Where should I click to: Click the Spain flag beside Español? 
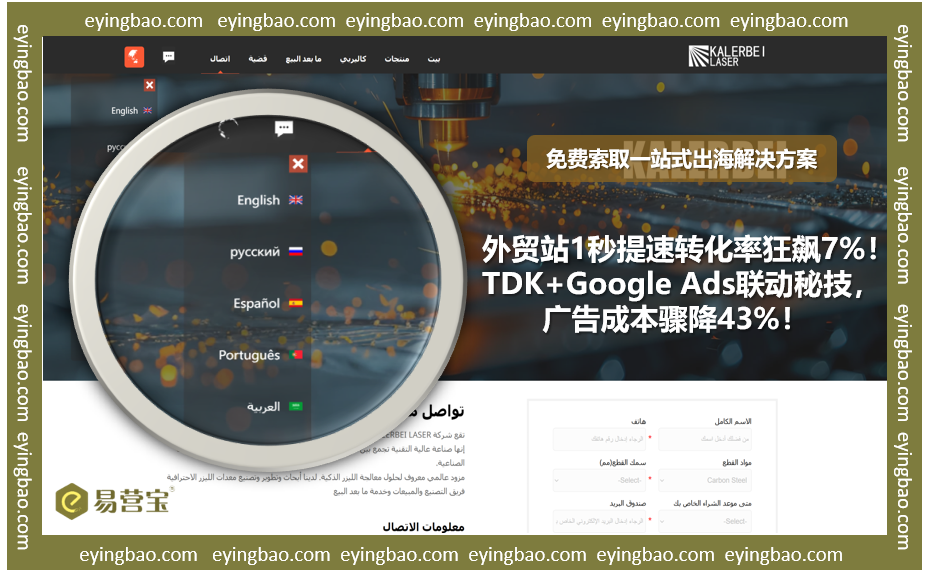(294, 301)
